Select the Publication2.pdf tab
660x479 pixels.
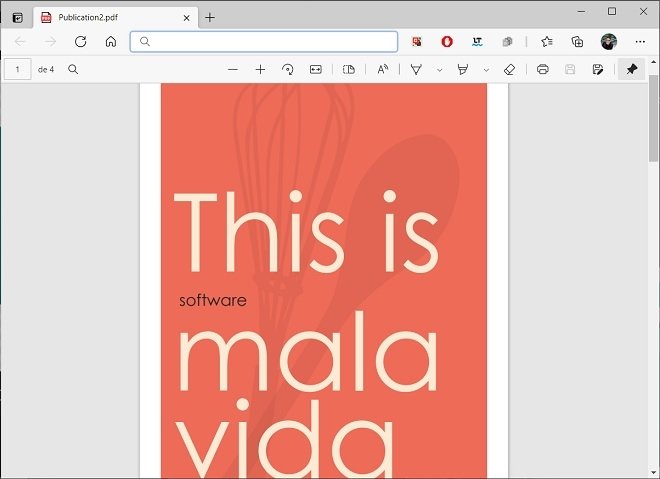tap(116, 18)
